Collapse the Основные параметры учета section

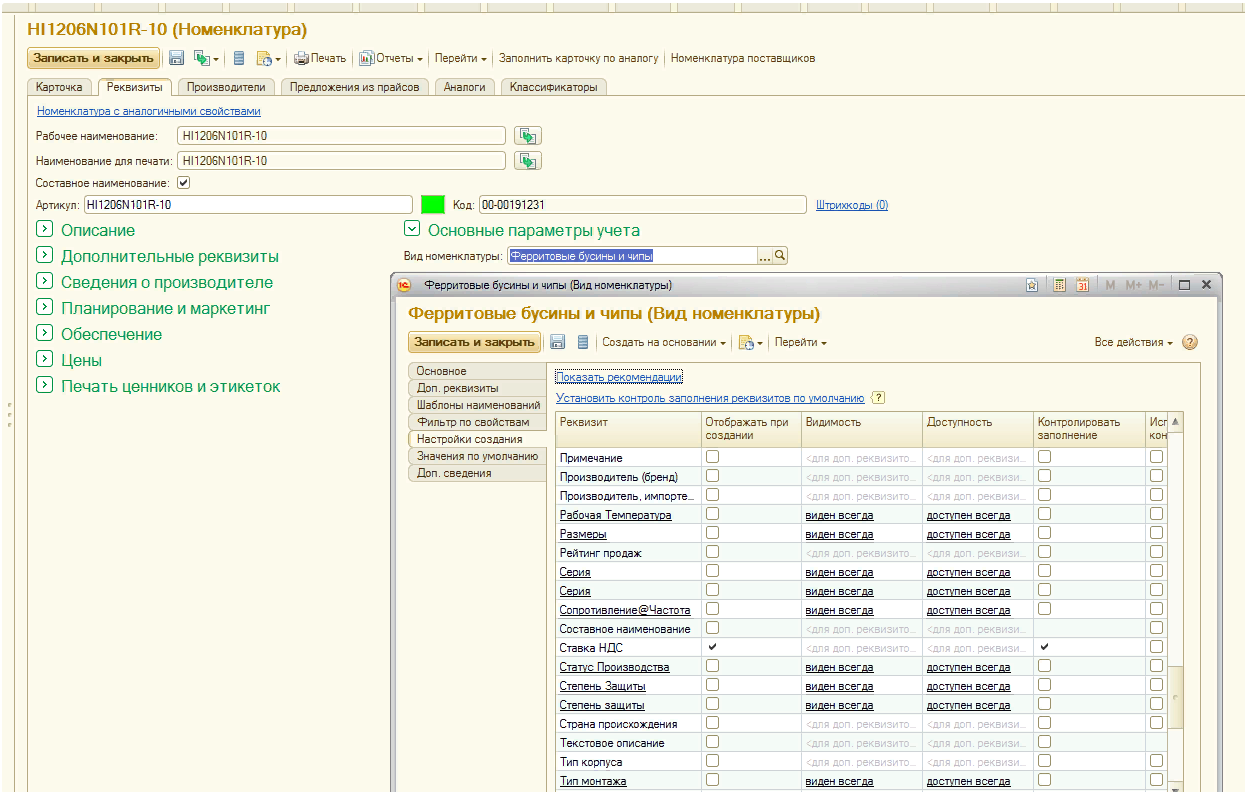pos(410,230)
